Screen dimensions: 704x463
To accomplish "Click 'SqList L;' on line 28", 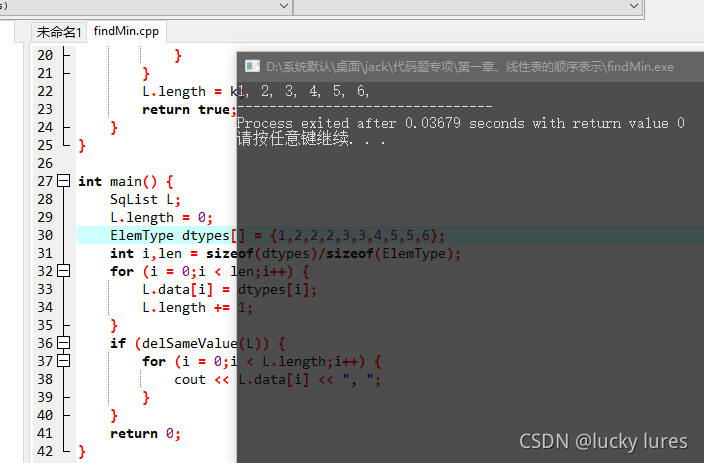I will [145, 199].
